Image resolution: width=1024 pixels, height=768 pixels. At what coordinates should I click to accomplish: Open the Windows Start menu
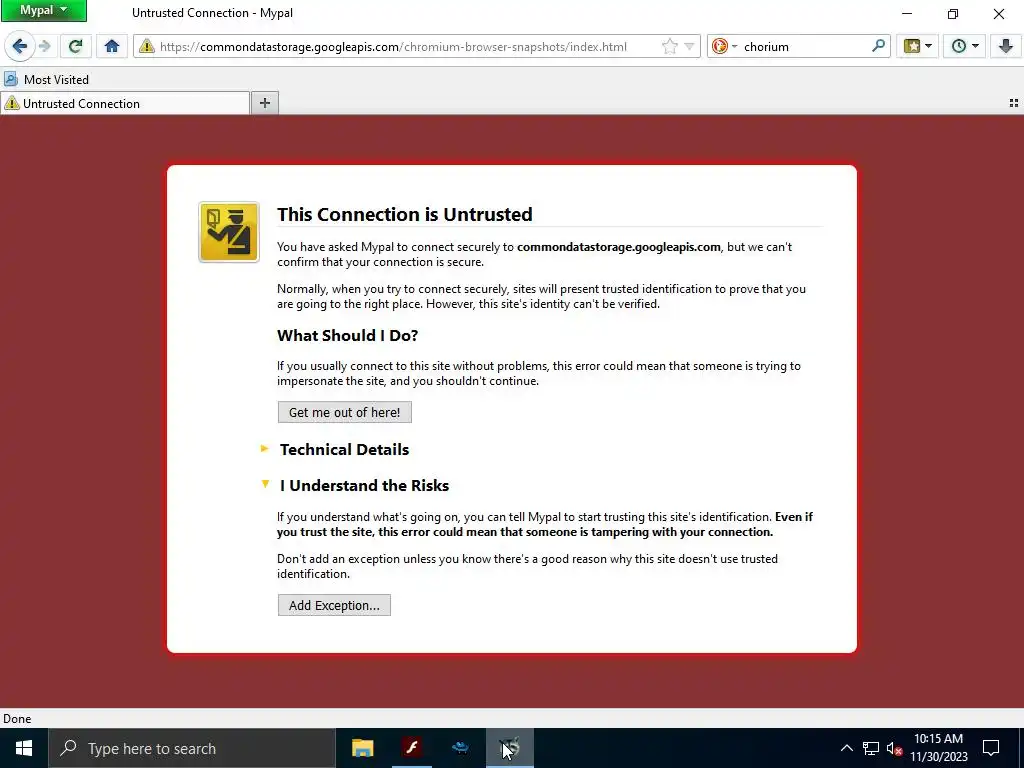(24, 748)
